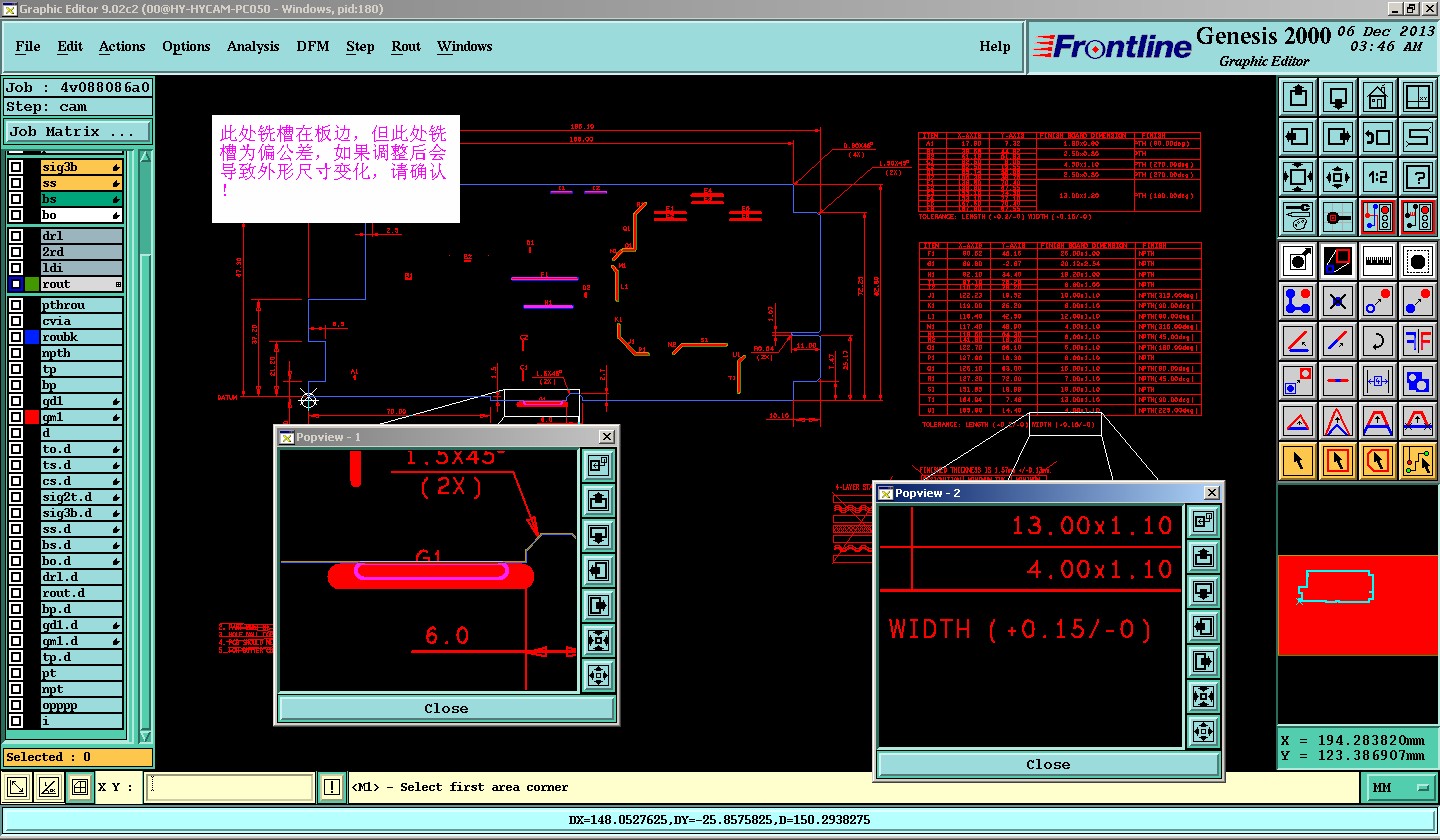Toggle the checkbox for the rout layer
Image resolution: width=1440 pixels, height=840 pixels.
(16, 285)
